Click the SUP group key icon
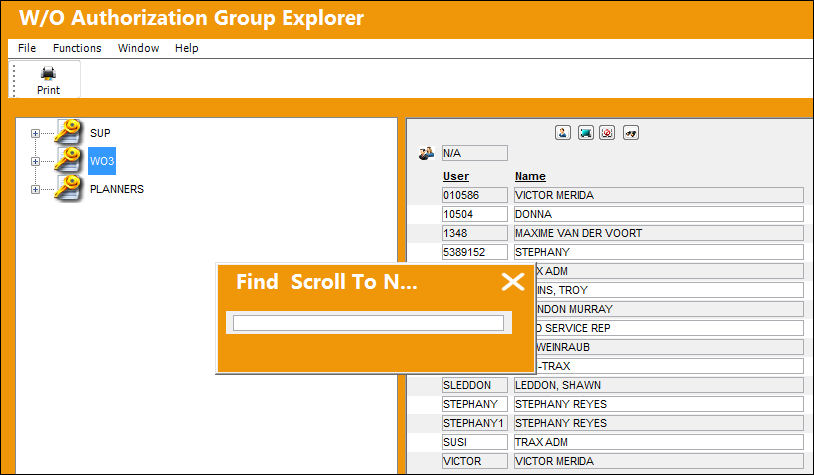The height and width of the screenshot is (475, 814). 69,132
